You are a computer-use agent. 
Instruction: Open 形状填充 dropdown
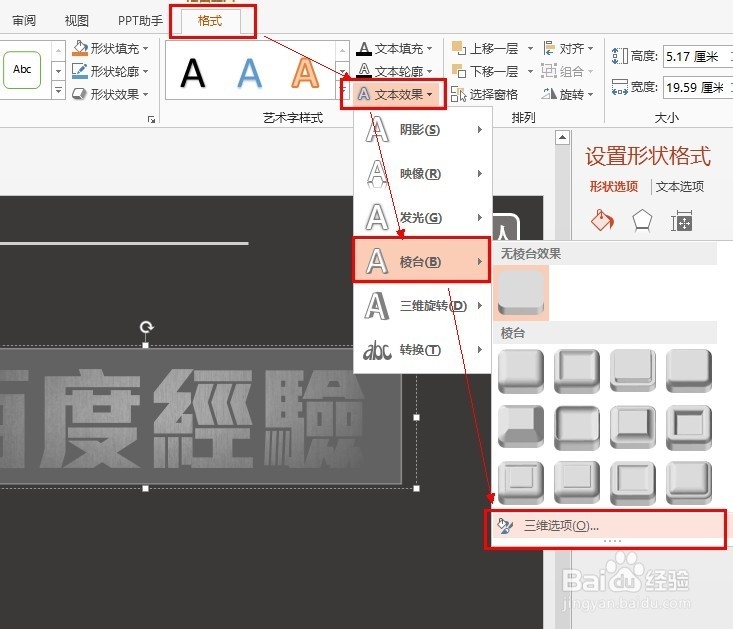coord(110,48)
